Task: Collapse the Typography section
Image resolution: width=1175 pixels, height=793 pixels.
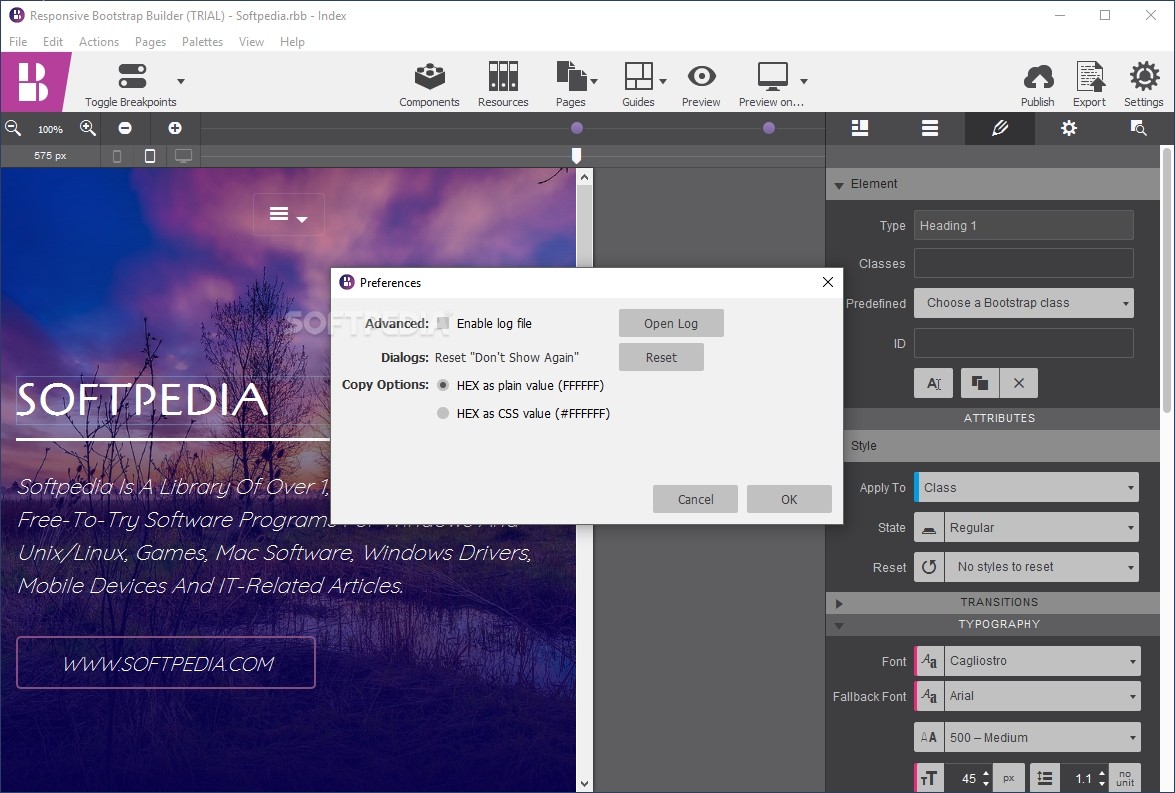Action: pos(839,625)
